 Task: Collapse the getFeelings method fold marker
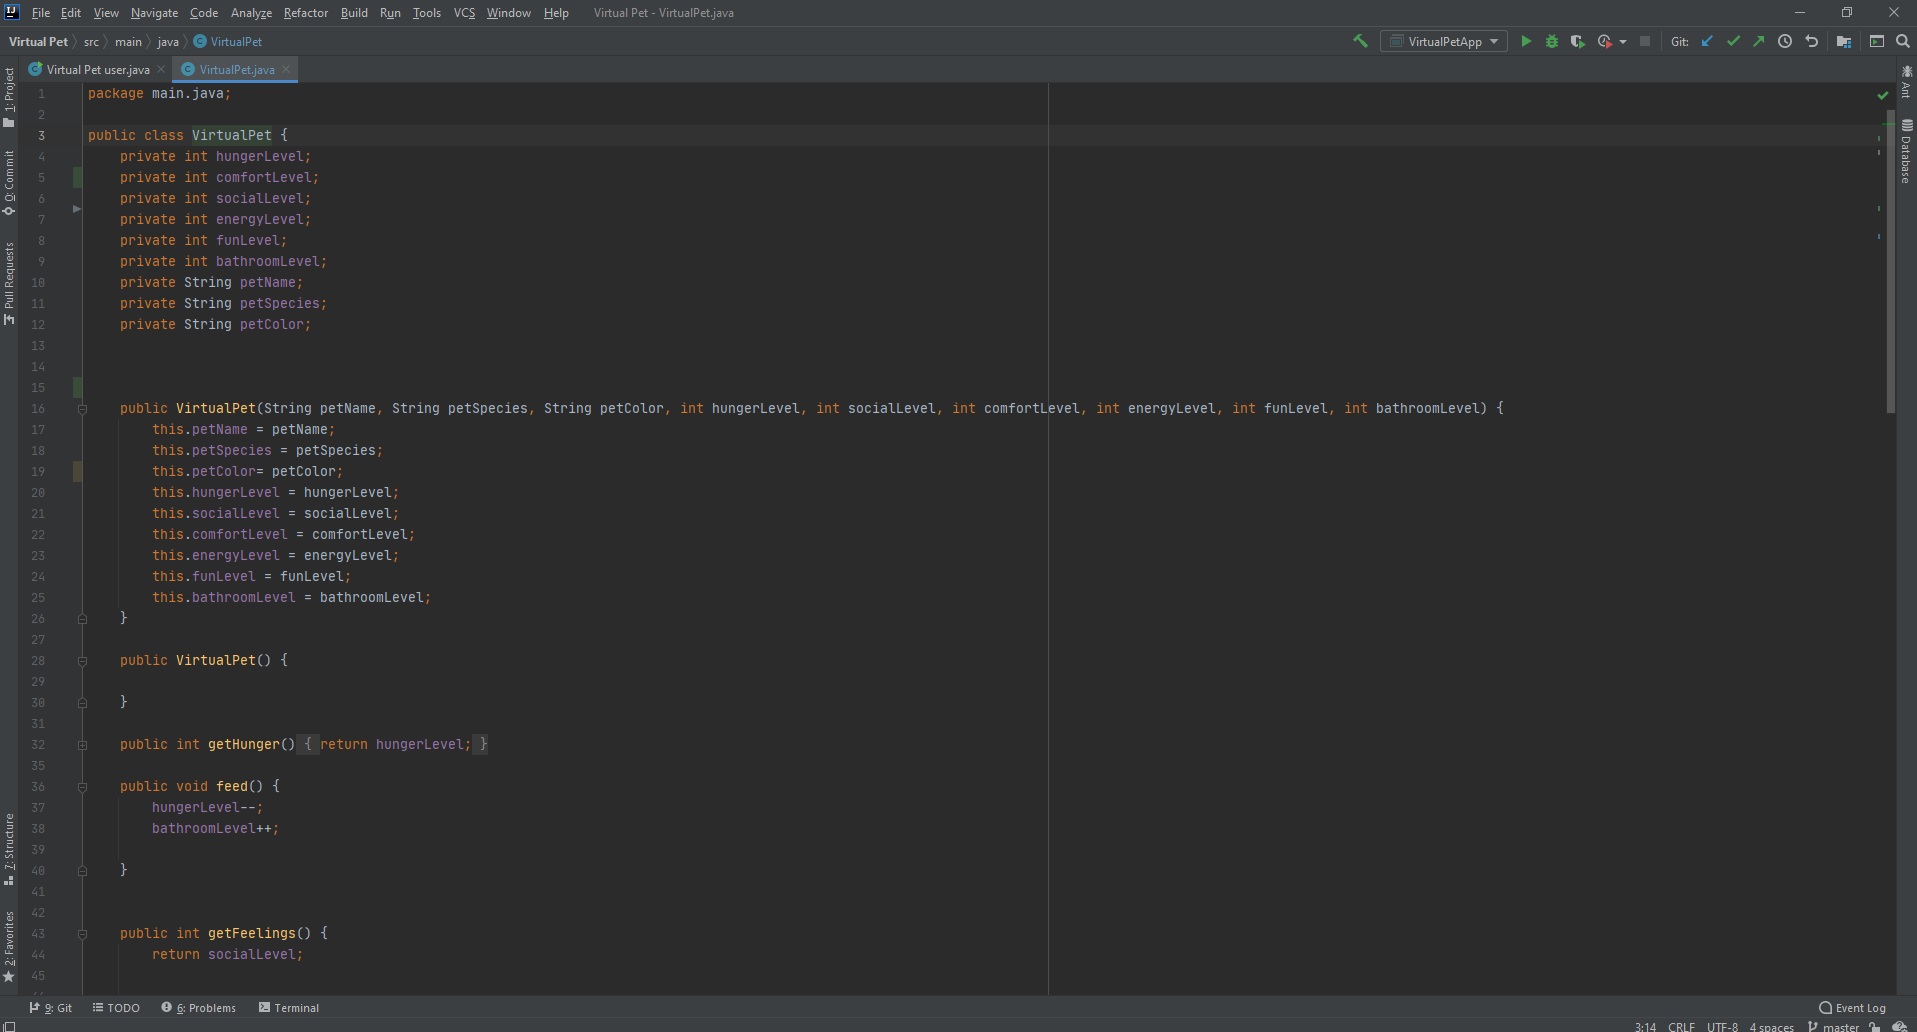83,934
